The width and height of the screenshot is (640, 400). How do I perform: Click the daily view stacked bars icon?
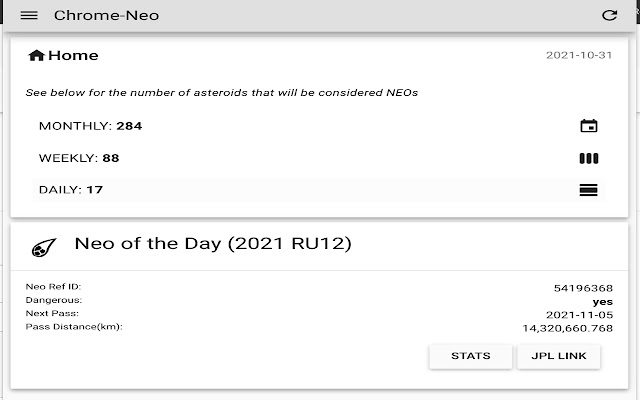[589, 190]
